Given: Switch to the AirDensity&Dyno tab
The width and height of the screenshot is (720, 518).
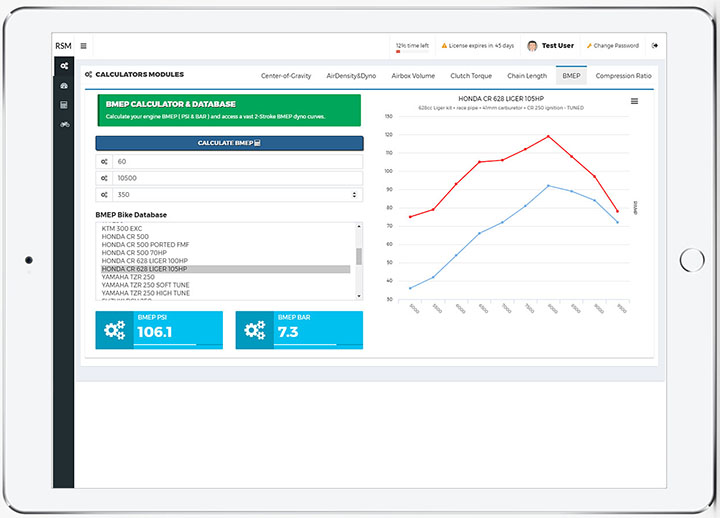Looking at the screenshot, I should (351, 76).
